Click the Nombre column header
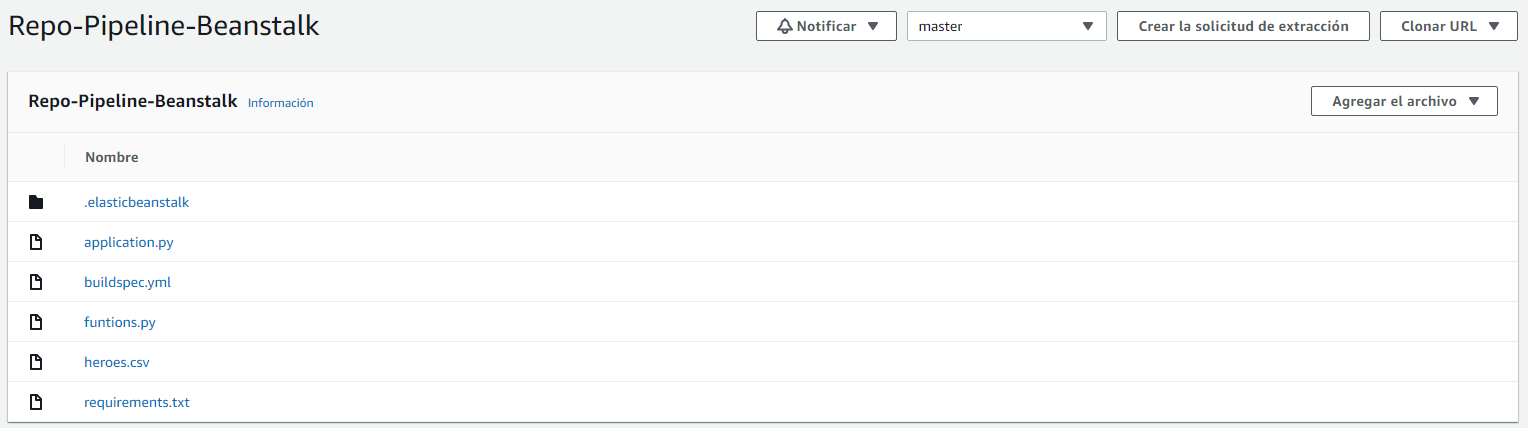Image resolution: width=1528 pixels, height=428 pixels. pyautogui.click(x=111, y=157)
